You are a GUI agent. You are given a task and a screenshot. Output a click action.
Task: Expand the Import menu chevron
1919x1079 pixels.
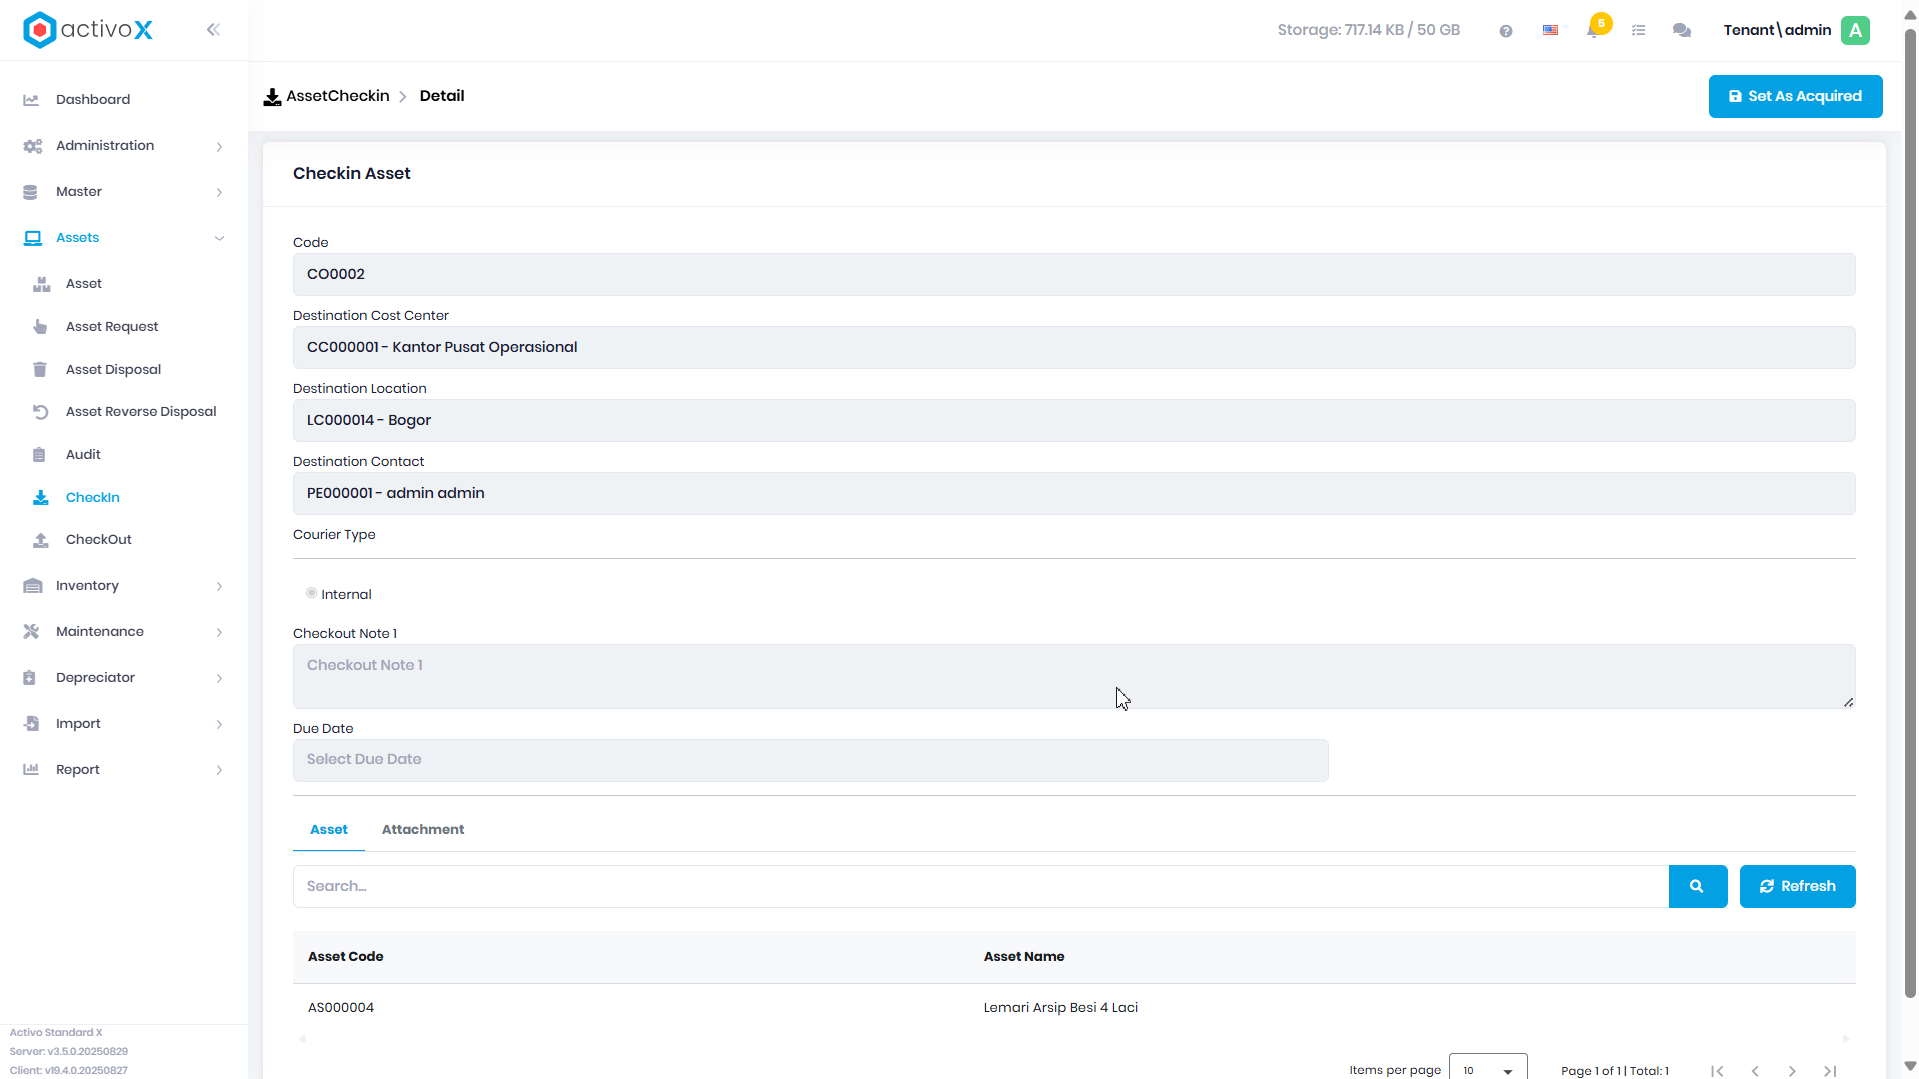click(x=219, y=725)
